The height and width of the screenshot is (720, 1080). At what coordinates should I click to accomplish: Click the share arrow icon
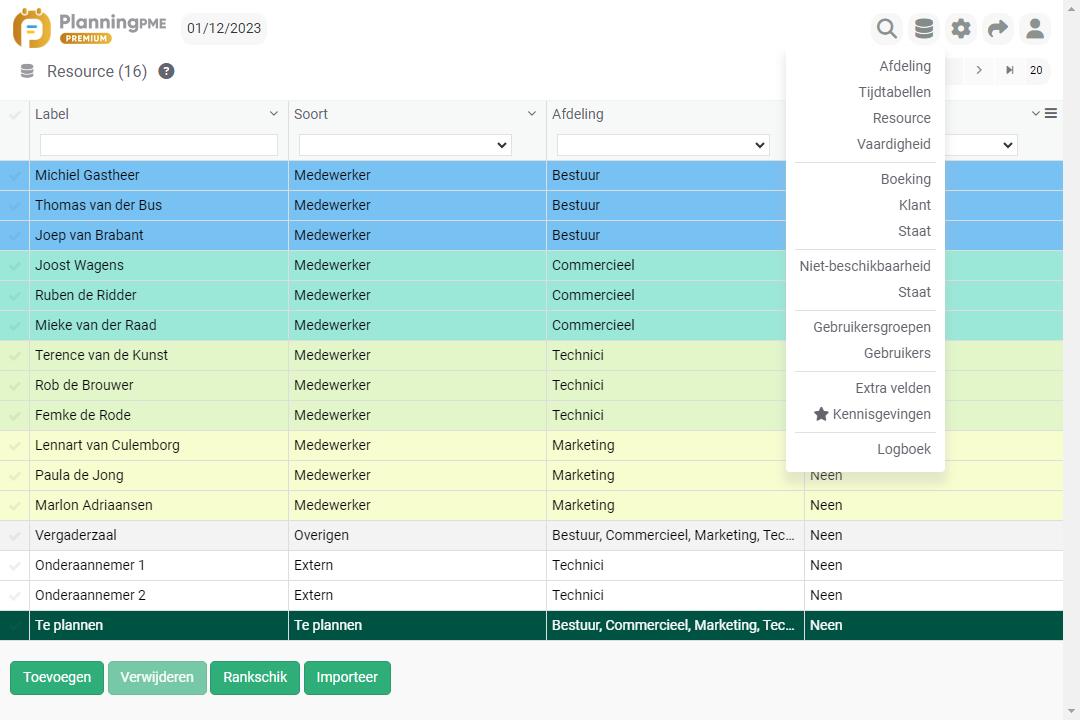tap(998, 29)
